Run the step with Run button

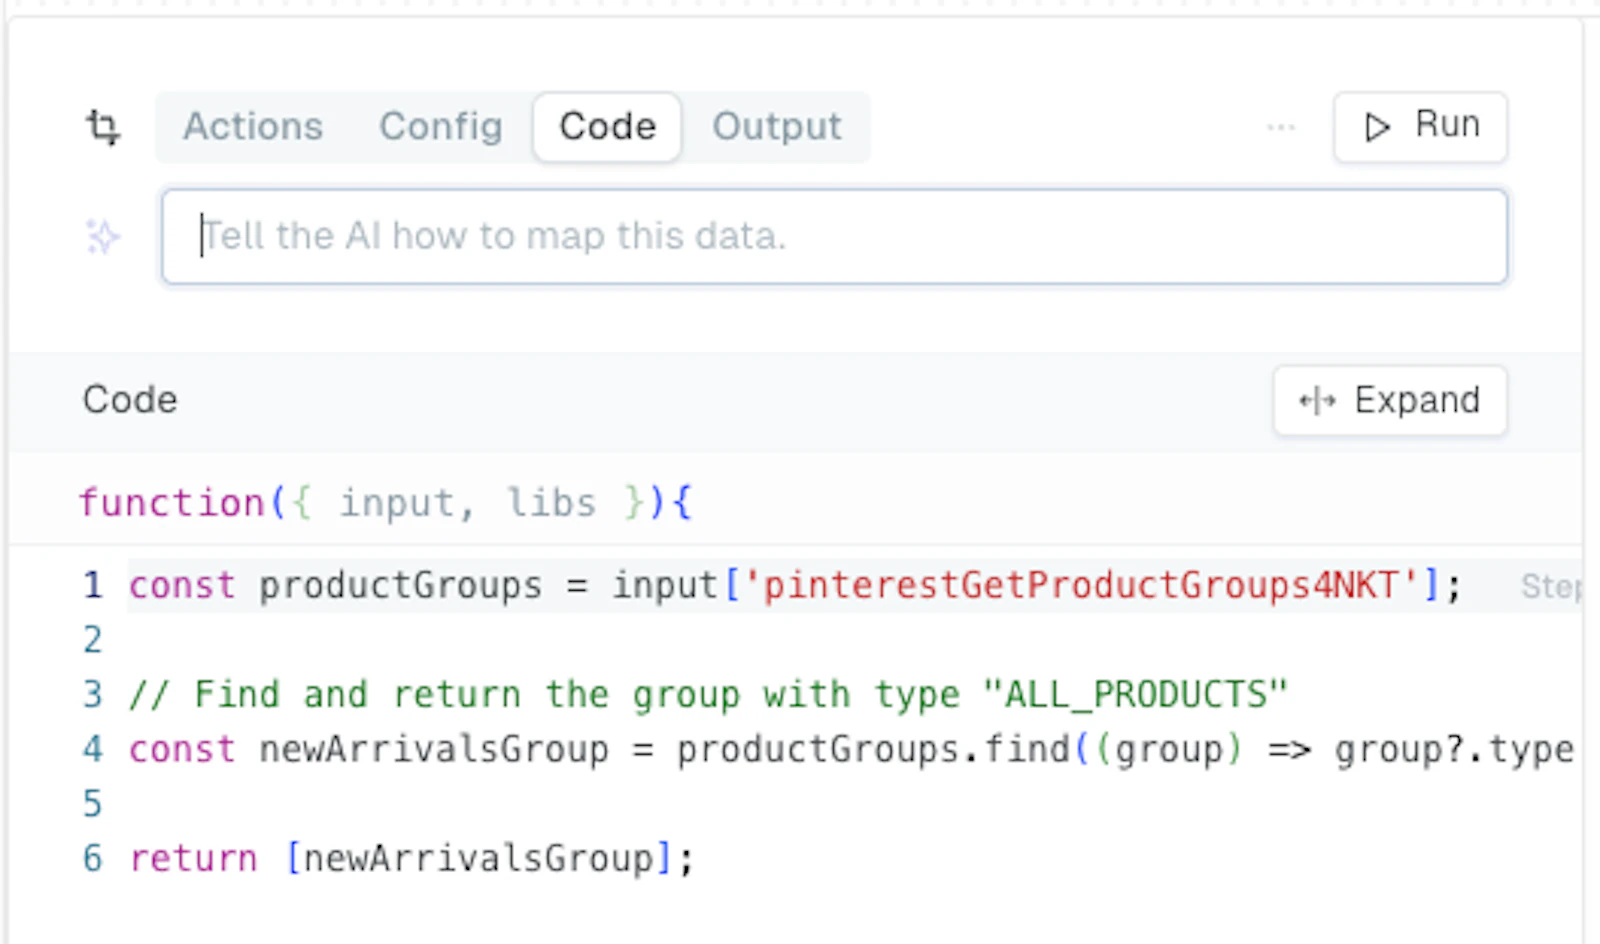coord(1420,127)
